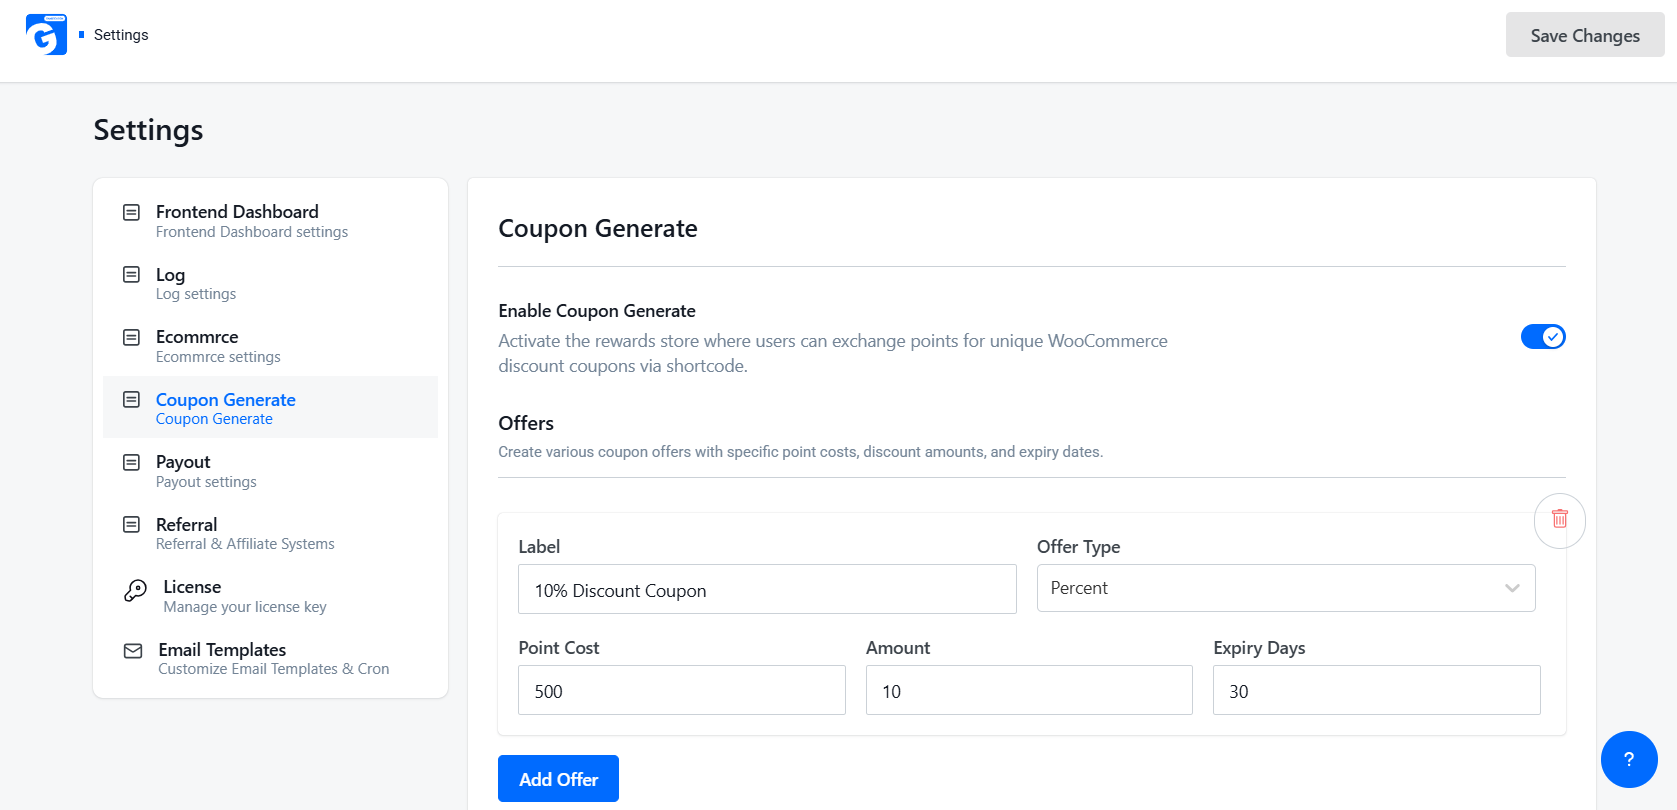Click the Email Templates envelope icon

coord(133,651)
